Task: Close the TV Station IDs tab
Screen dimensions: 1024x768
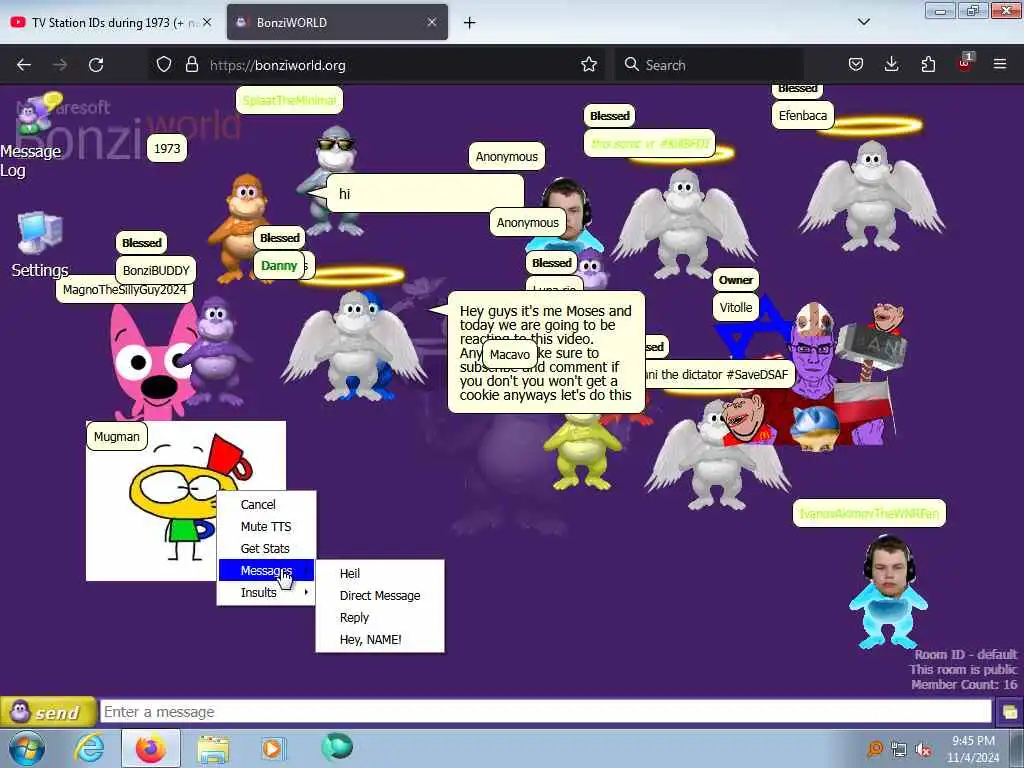Action: point(207,22)
